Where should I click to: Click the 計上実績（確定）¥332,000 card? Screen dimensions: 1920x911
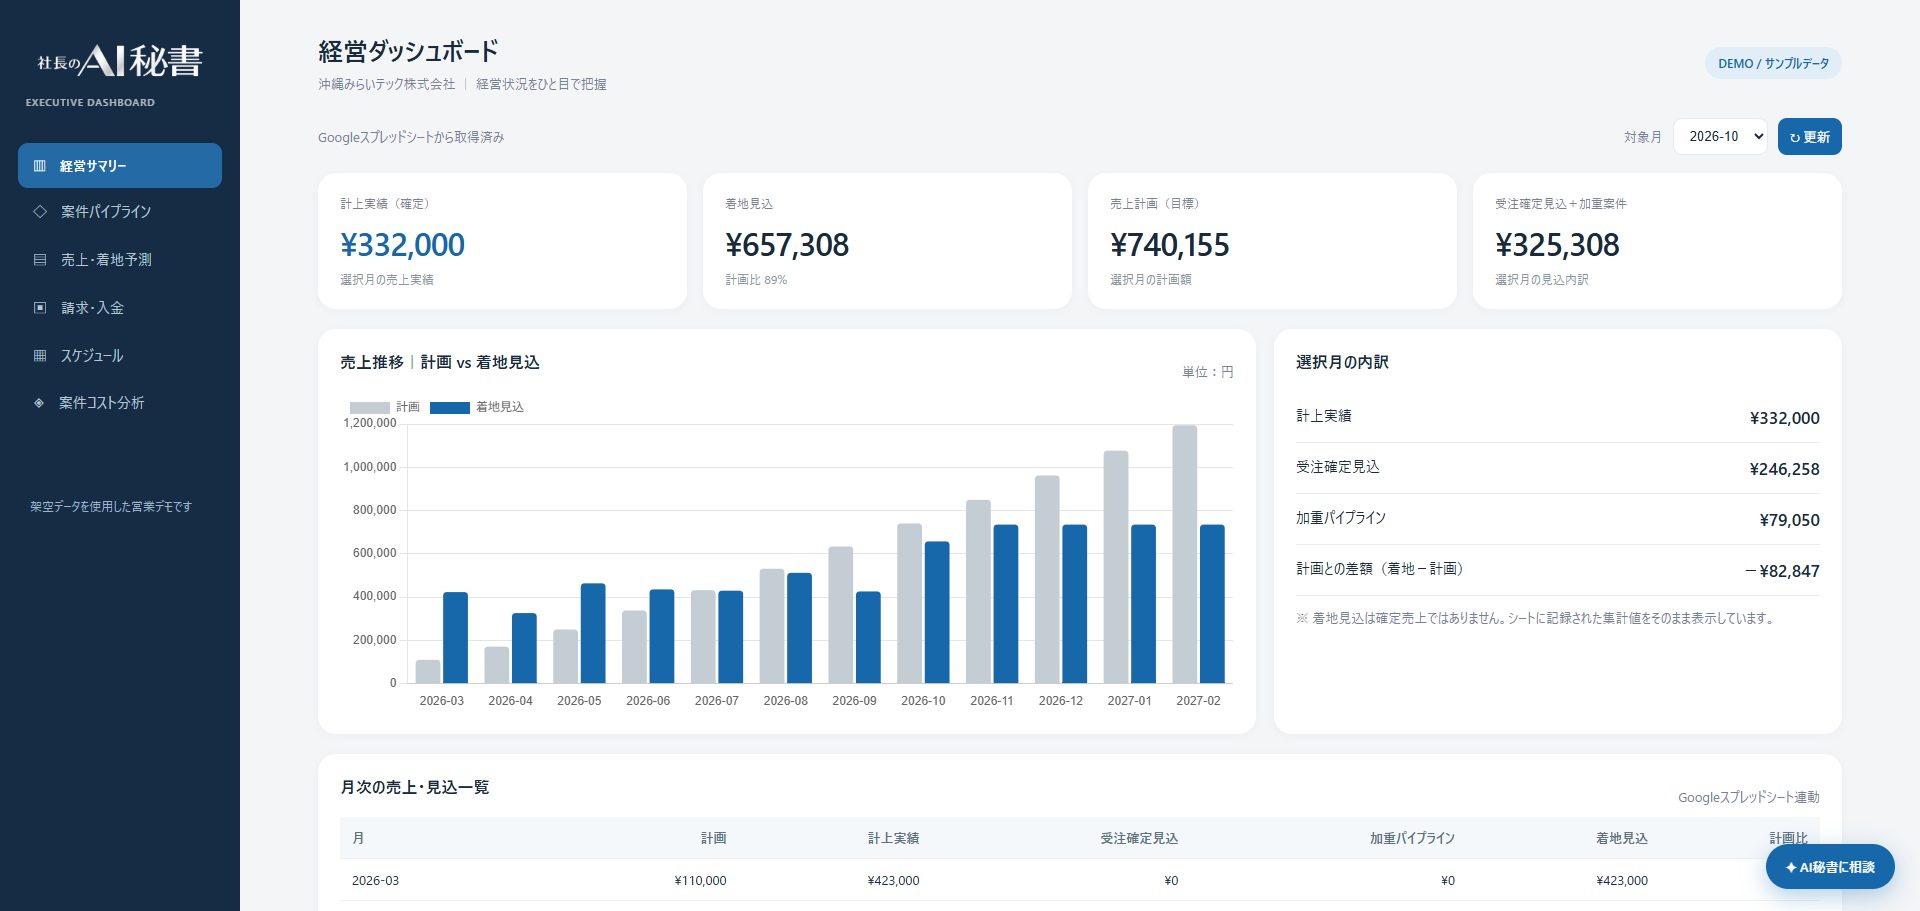coord(502,241)
